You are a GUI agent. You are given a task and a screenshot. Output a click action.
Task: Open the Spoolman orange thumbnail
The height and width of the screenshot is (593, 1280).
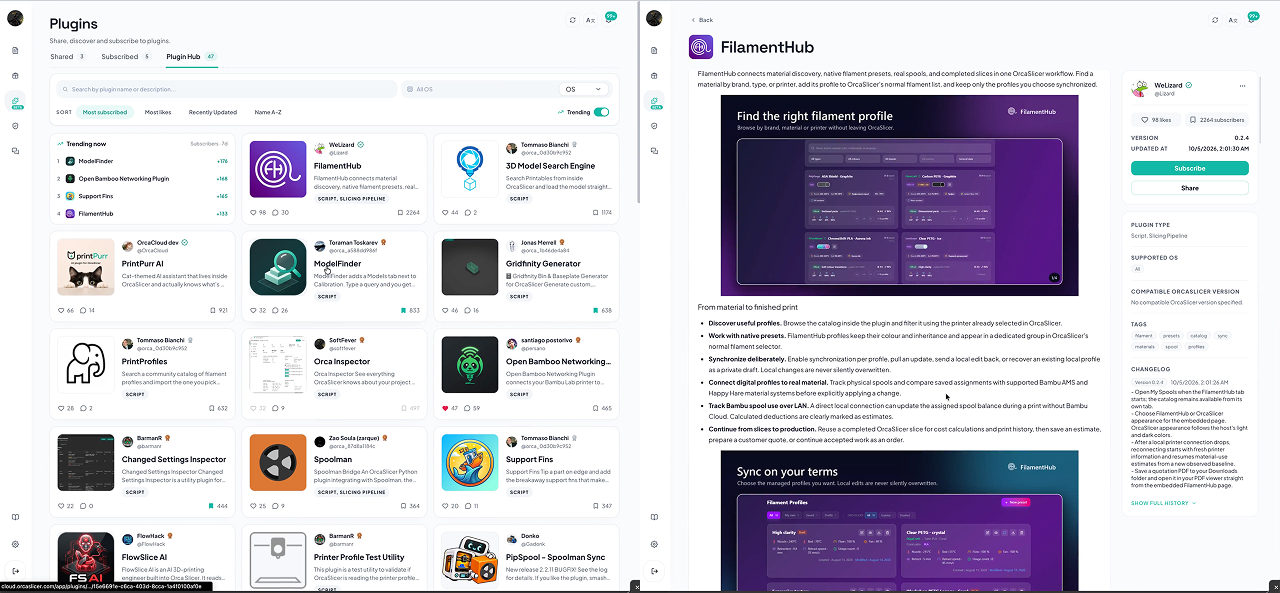tap(278, 463)
